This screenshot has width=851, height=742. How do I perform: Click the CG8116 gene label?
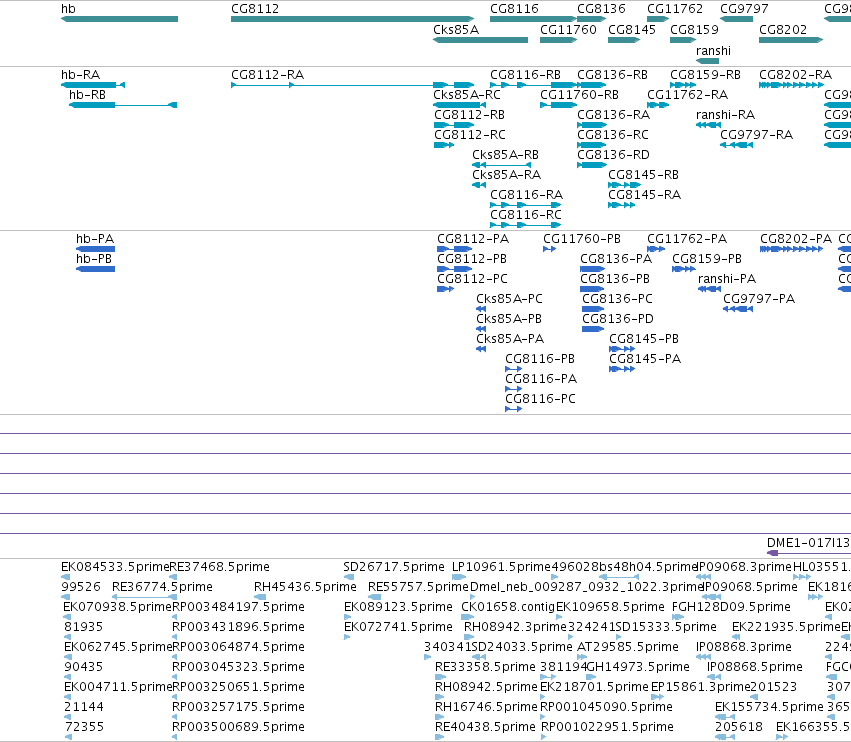pos(515,9)
